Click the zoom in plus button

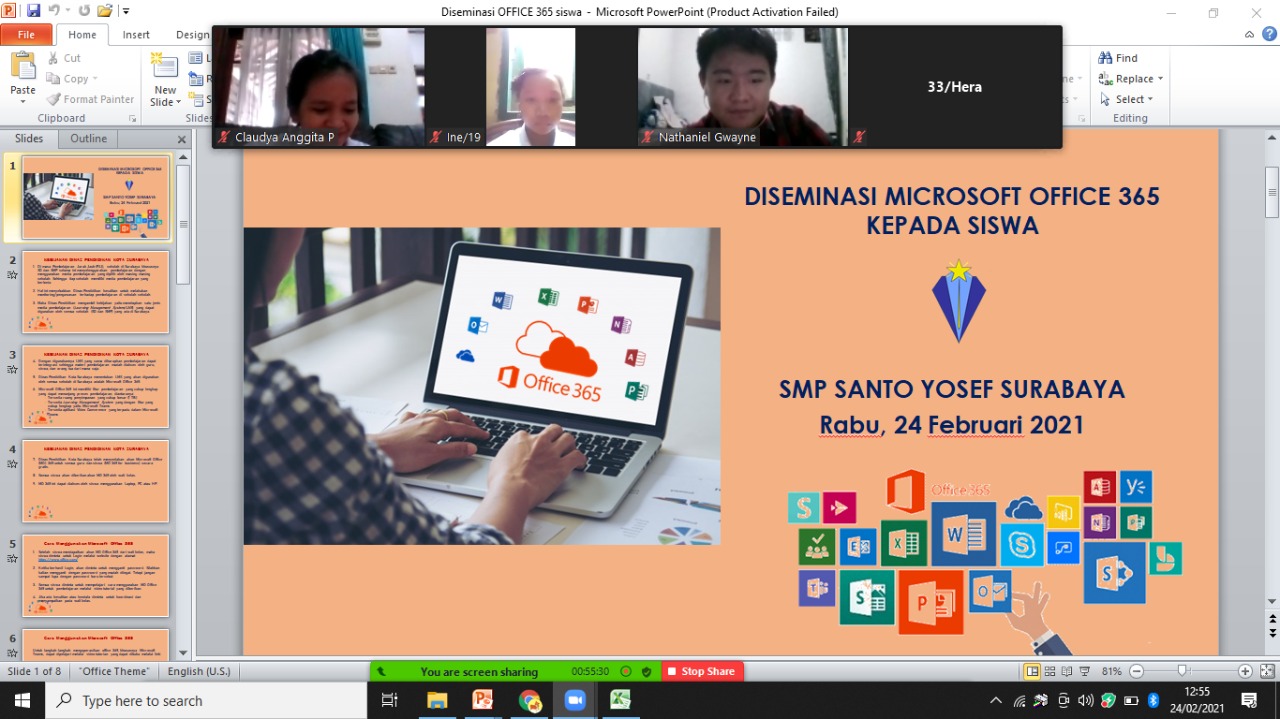(x=1245, y=671)
